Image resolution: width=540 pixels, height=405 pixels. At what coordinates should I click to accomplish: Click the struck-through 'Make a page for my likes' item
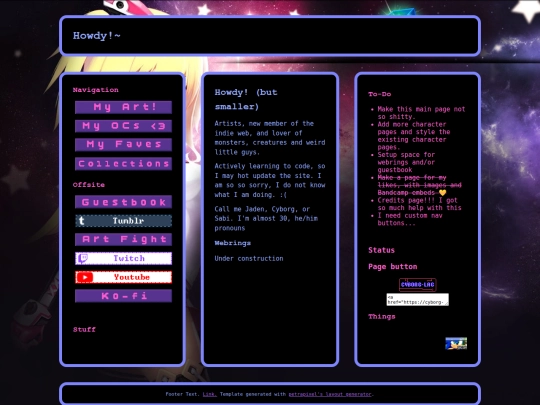tap(419, 185)
